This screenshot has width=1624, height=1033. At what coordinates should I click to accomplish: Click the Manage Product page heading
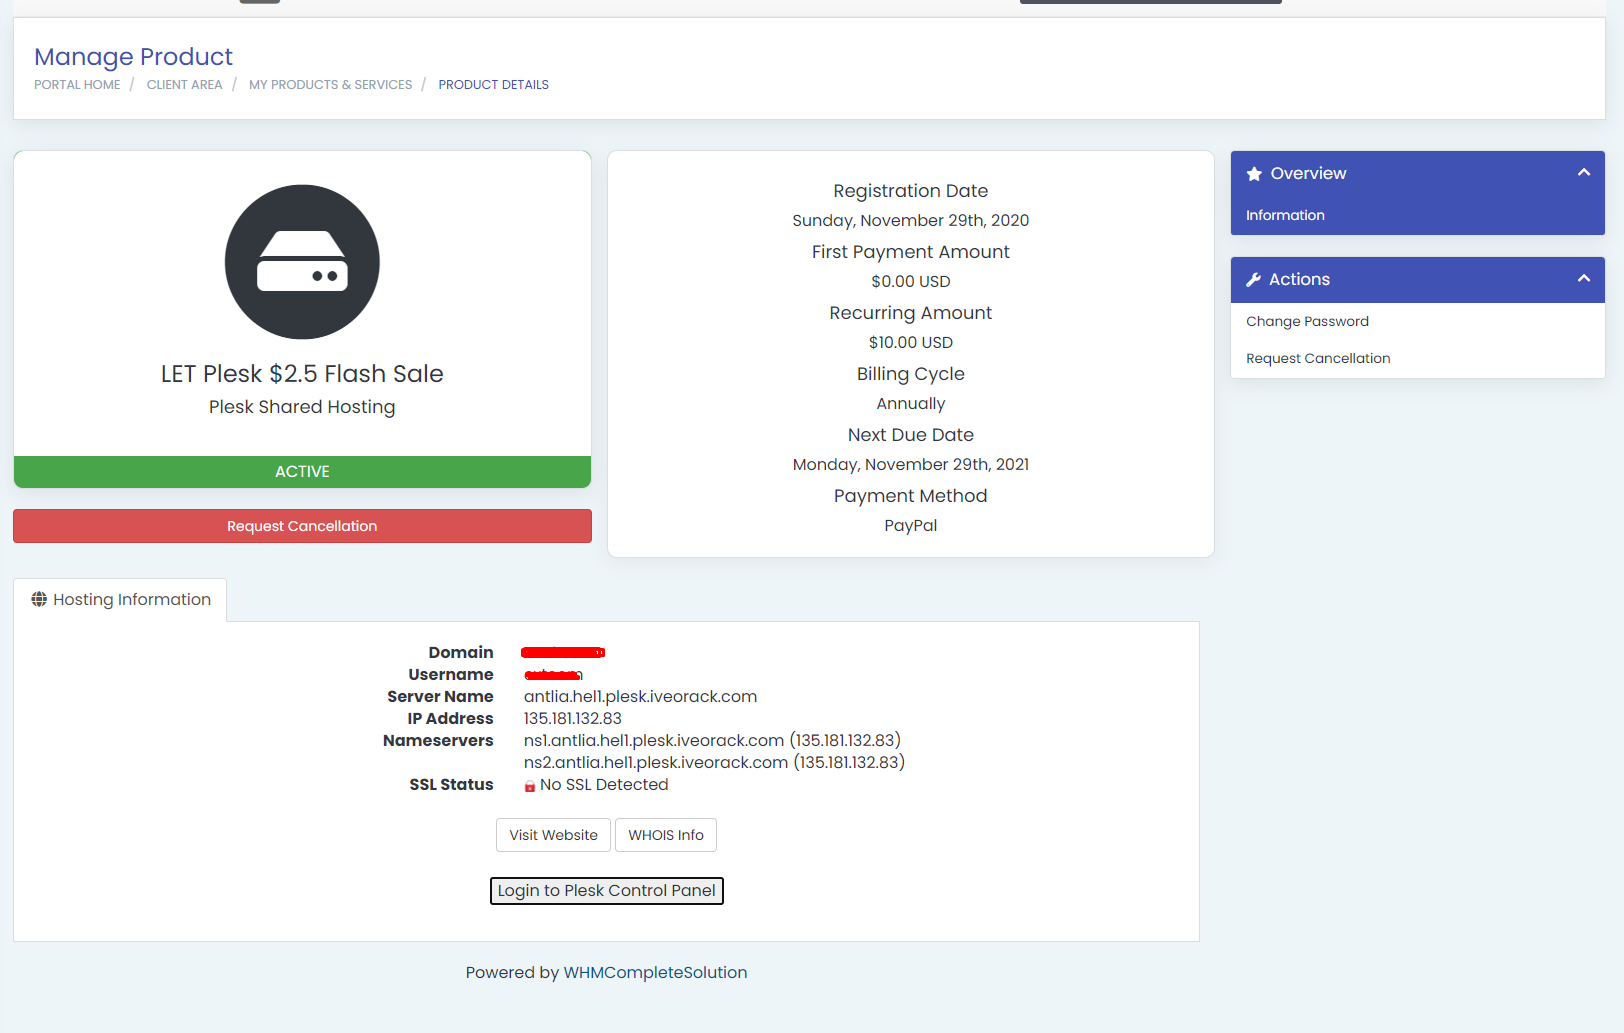[133, 57]
